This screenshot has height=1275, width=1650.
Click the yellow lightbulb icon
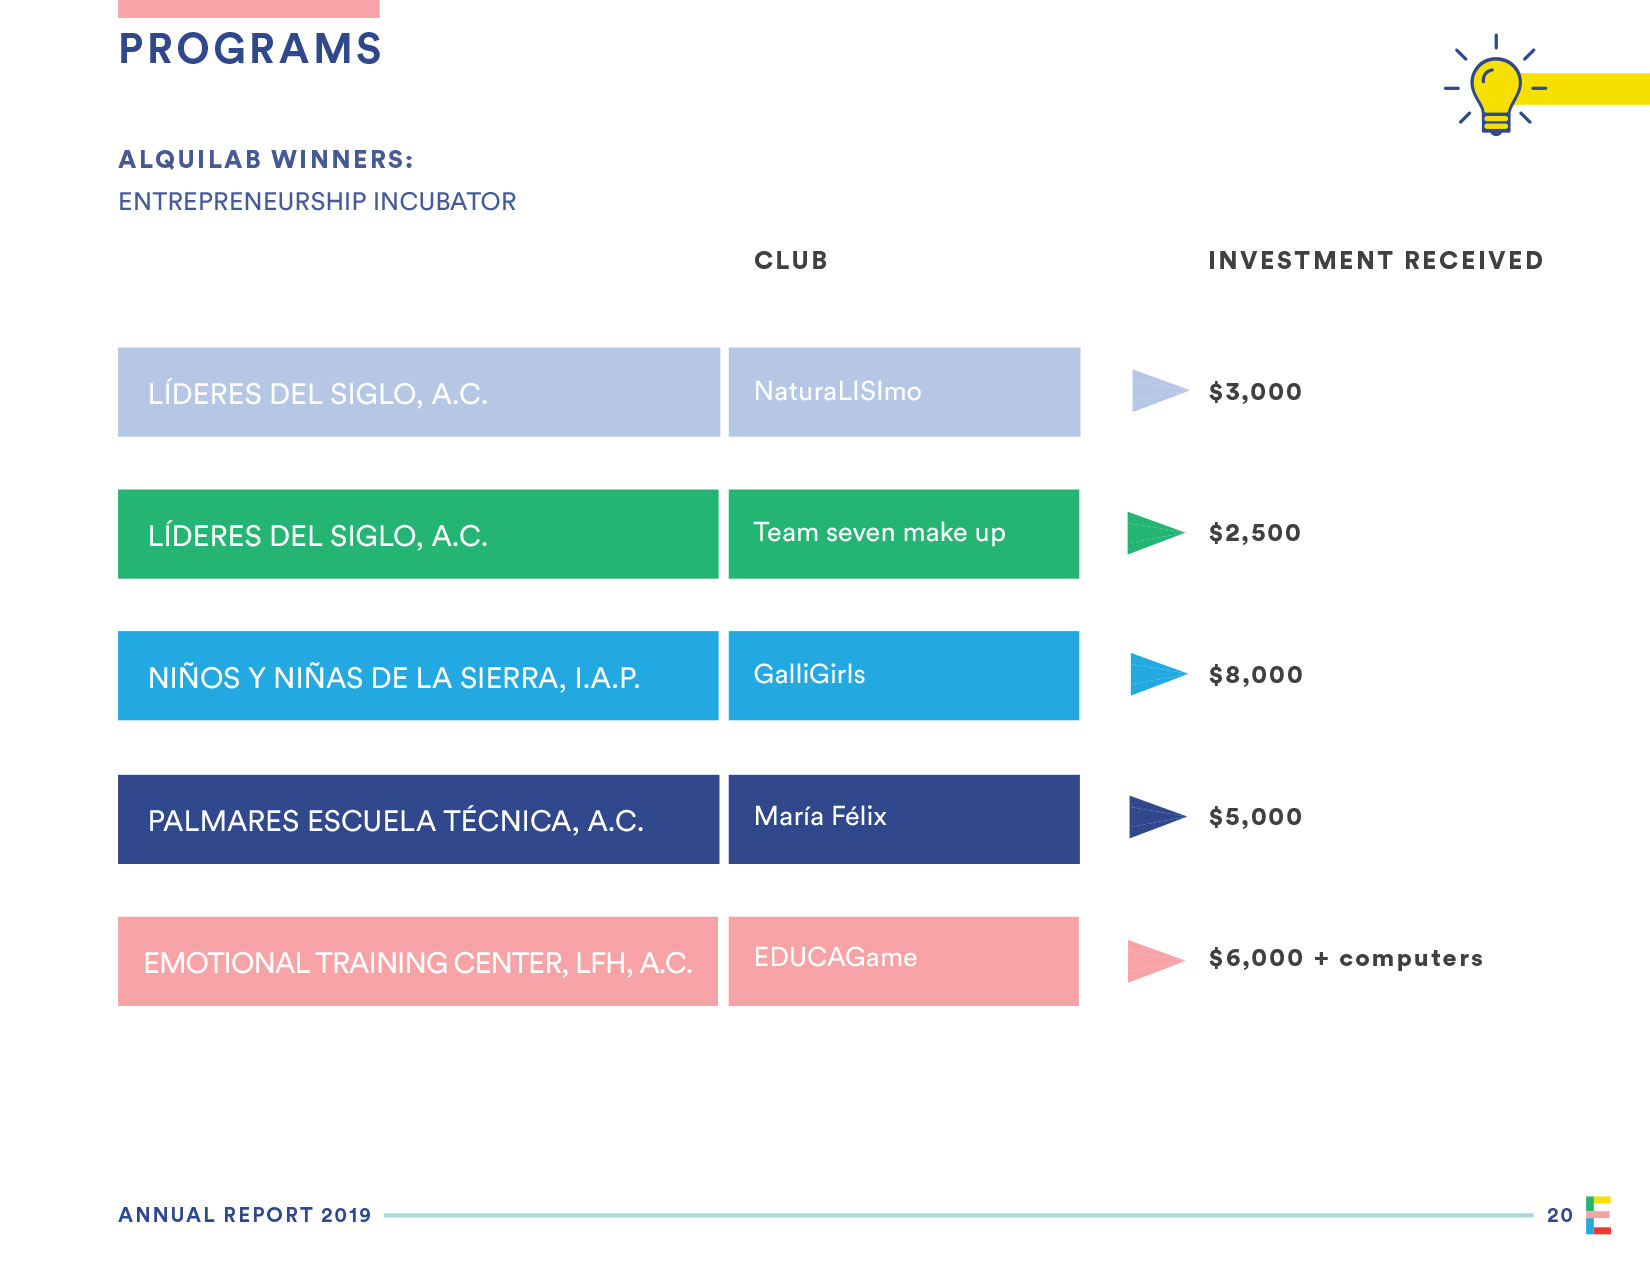pos(1496,91)
